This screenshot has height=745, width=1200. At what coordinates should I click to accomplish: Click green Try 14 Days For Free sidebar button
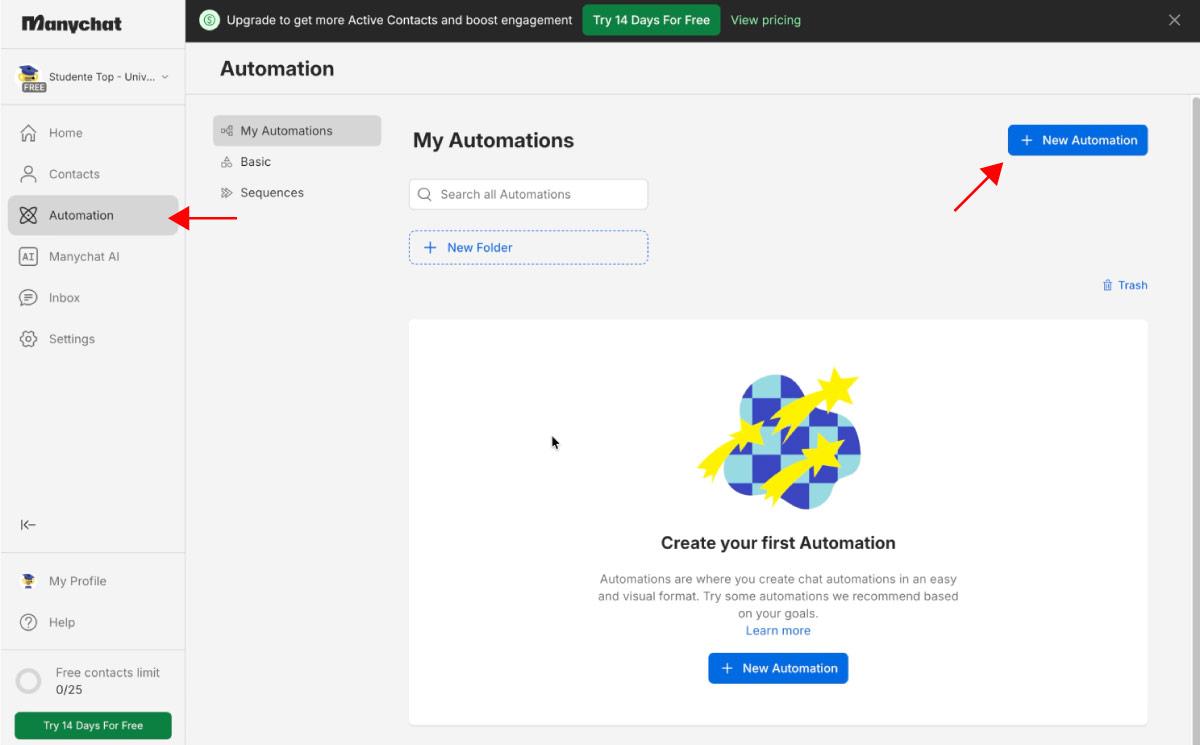(93, 726)
